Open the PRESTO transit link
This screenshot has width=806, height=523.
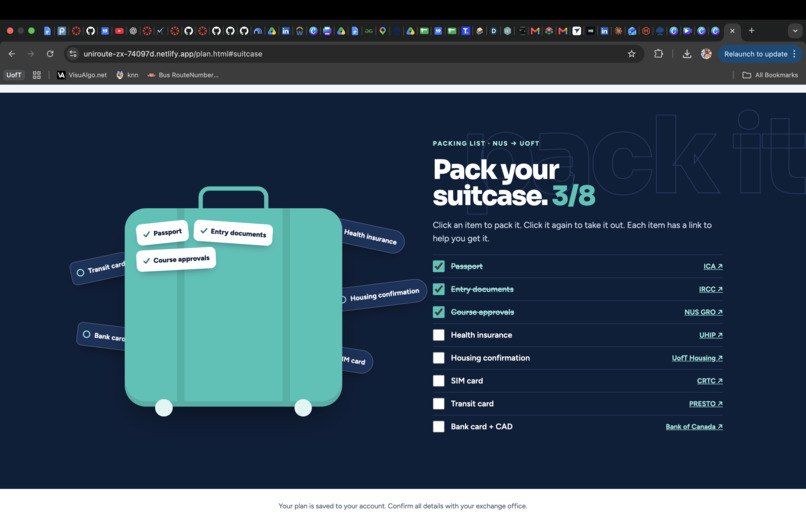(x=706, y=404)
